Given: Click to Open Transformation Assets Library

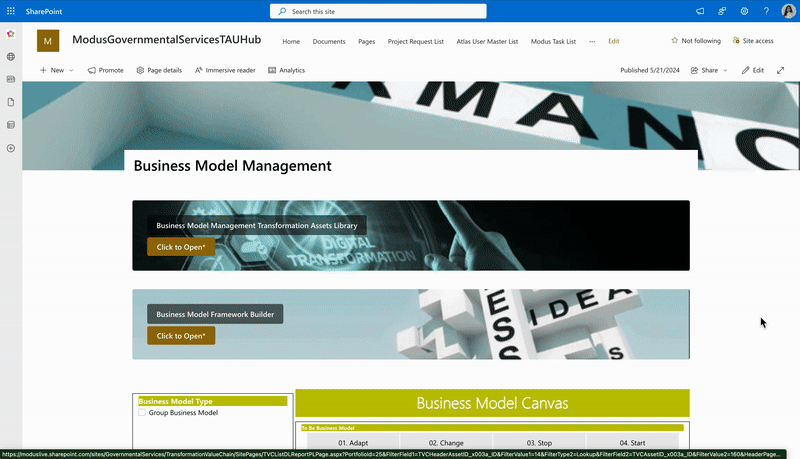Looking at the screenshot, I should click(x=181, y=247).
